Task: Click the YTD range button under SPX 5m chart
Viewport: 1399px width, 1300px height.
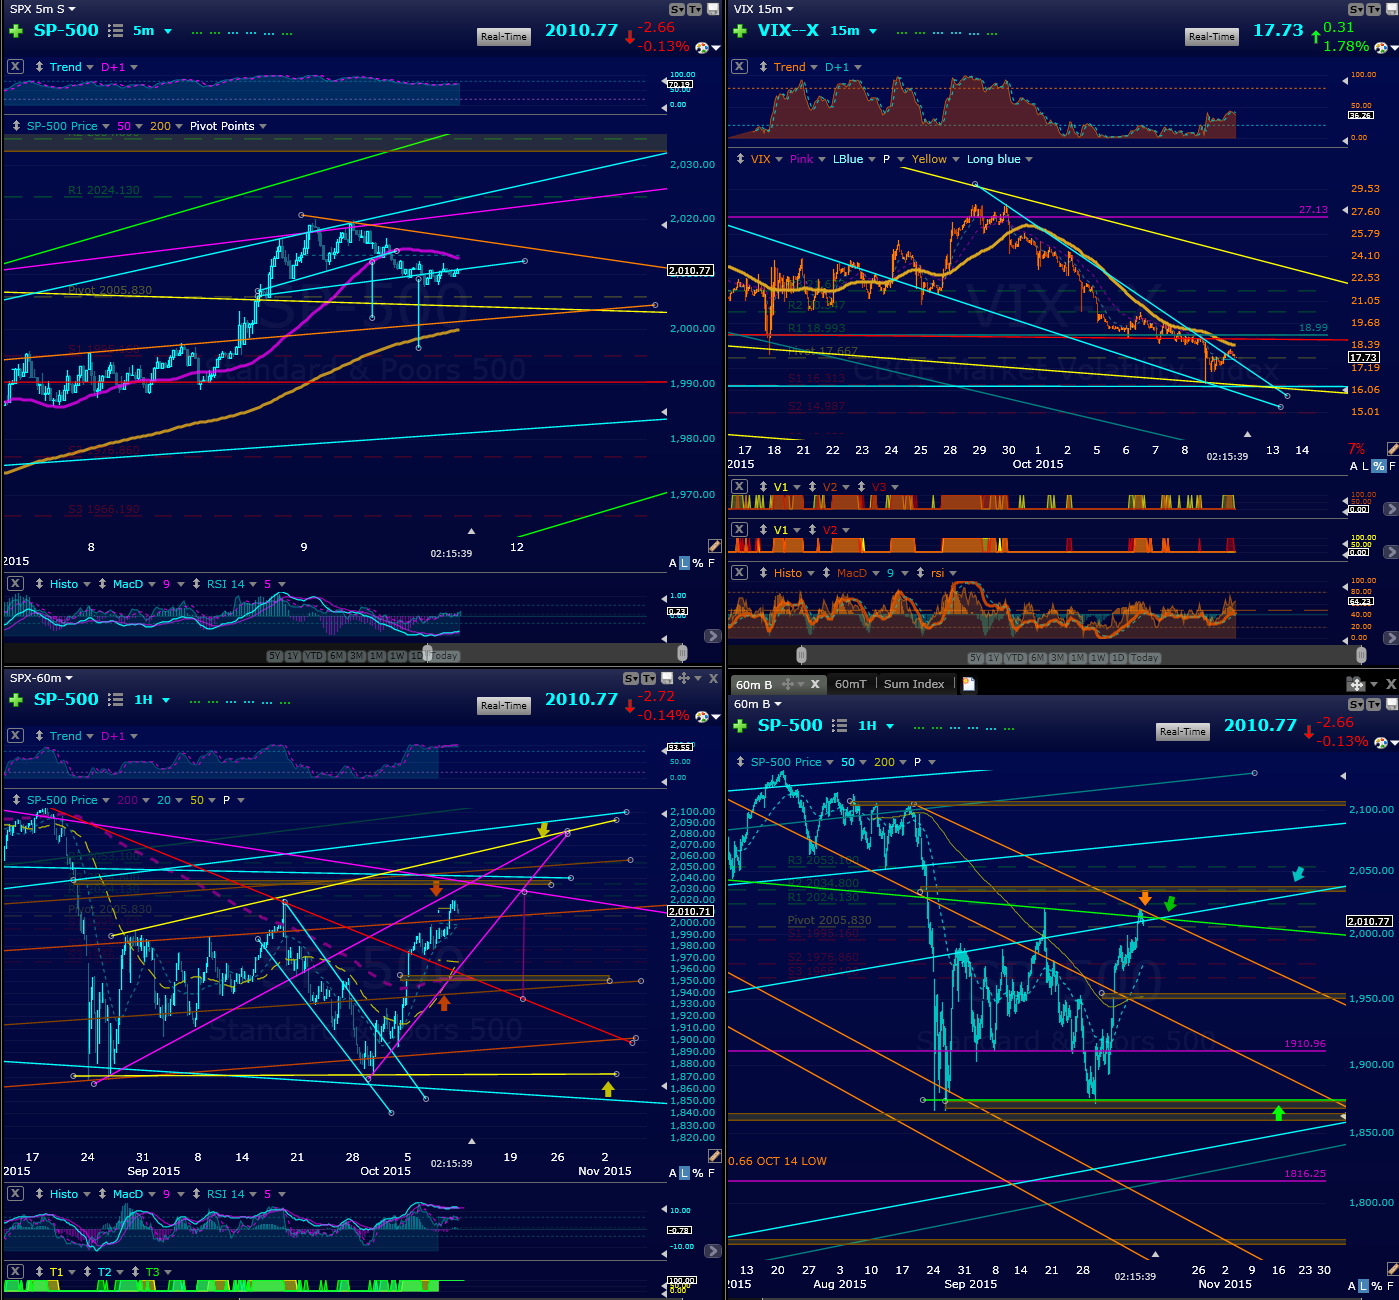Action: pyautogui.click(x=314, y=656)
